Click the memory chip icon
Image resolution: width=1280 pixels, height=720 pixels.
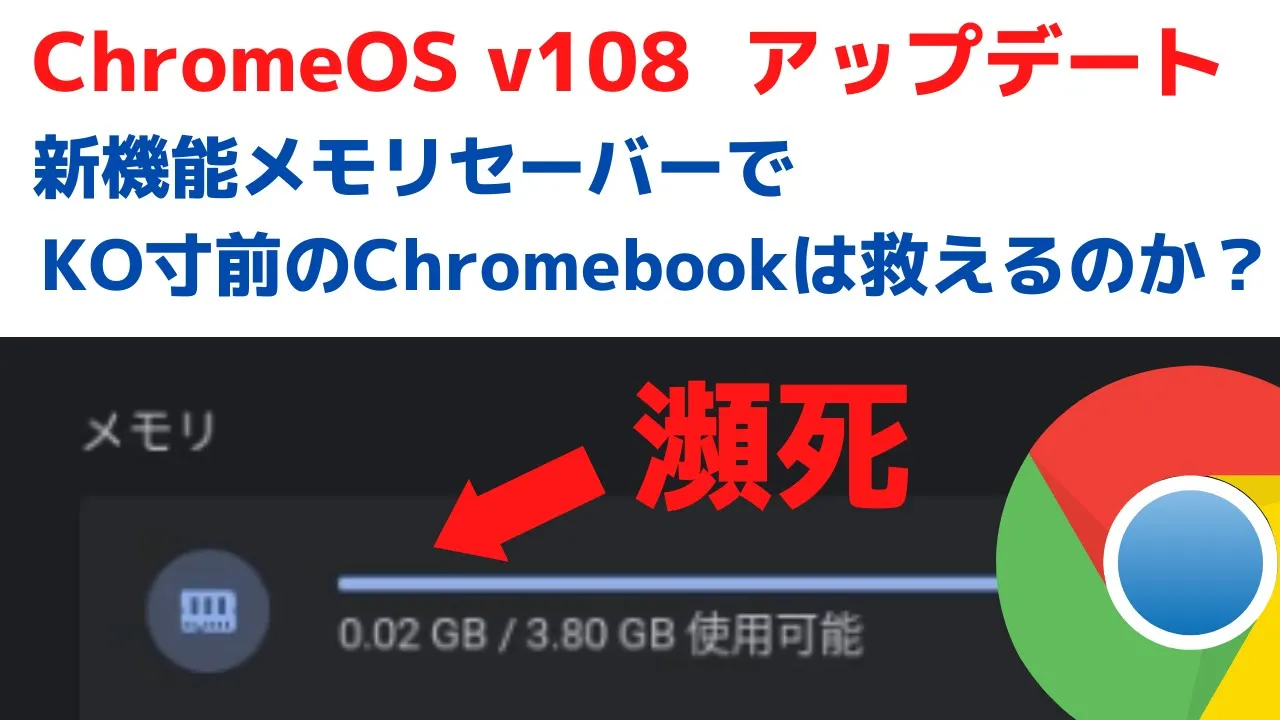click(x=209, y=610)
